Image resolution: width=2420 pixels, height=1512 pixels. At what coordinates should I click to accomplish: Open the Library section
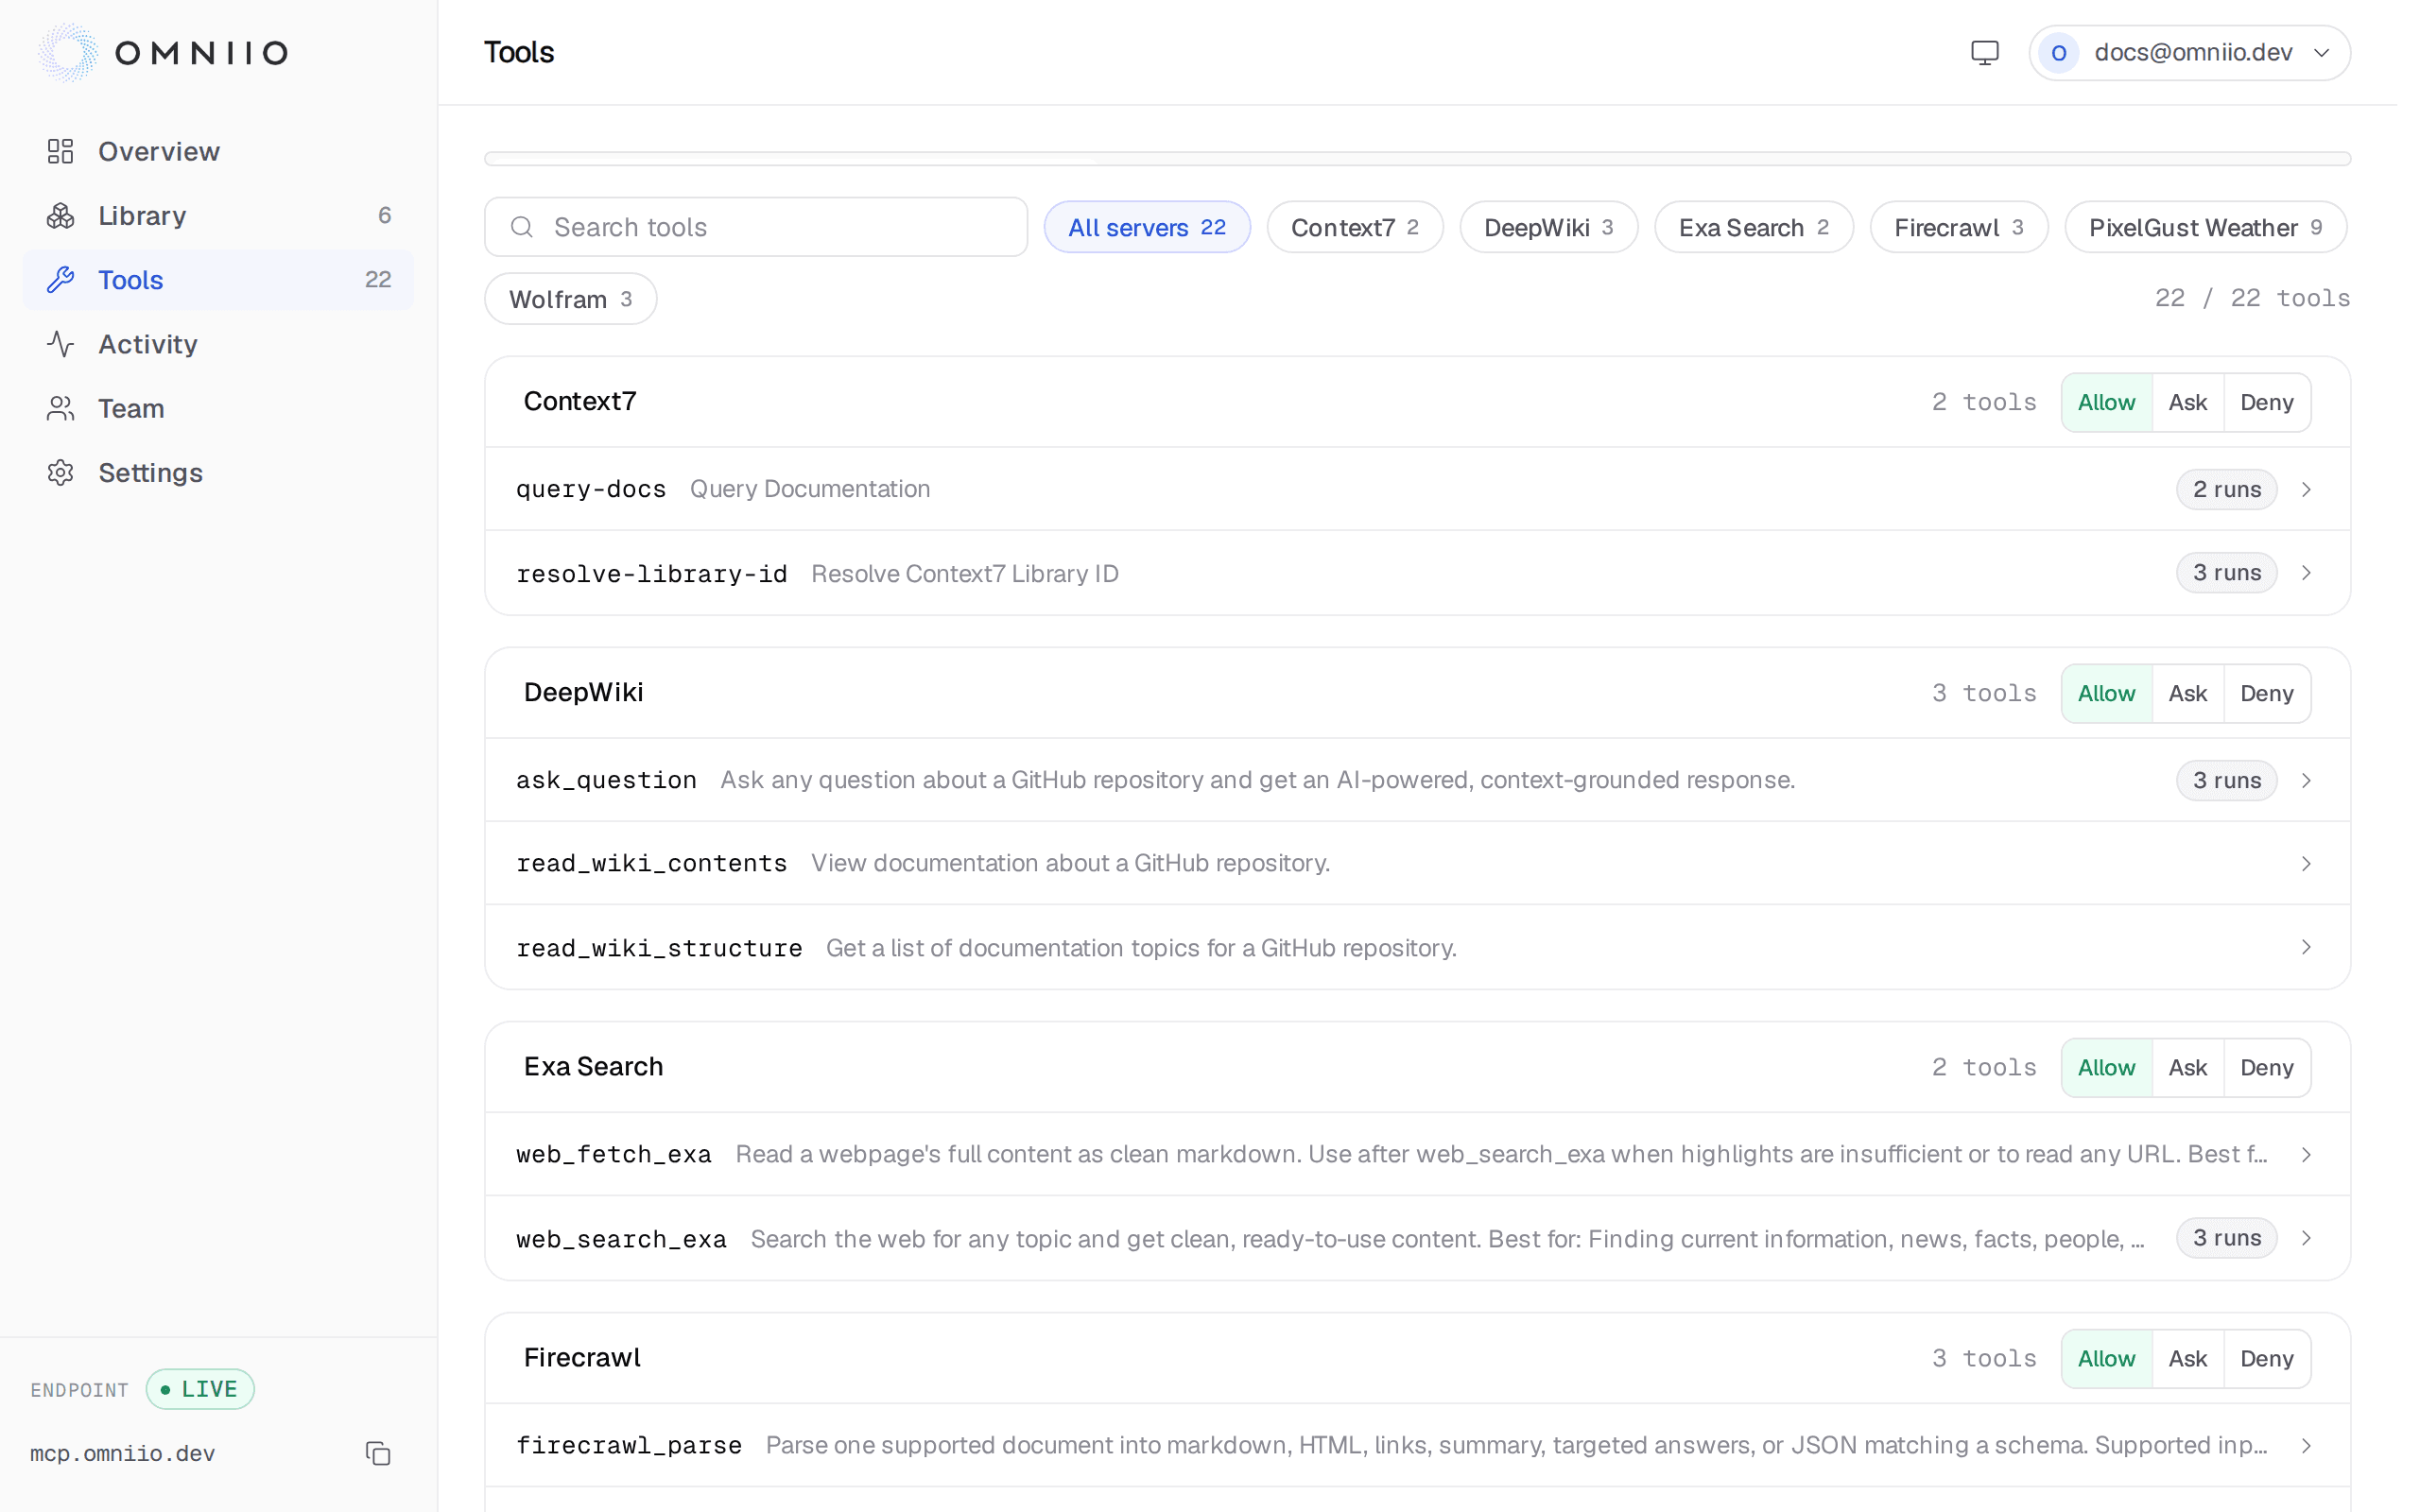click(217, 215)
